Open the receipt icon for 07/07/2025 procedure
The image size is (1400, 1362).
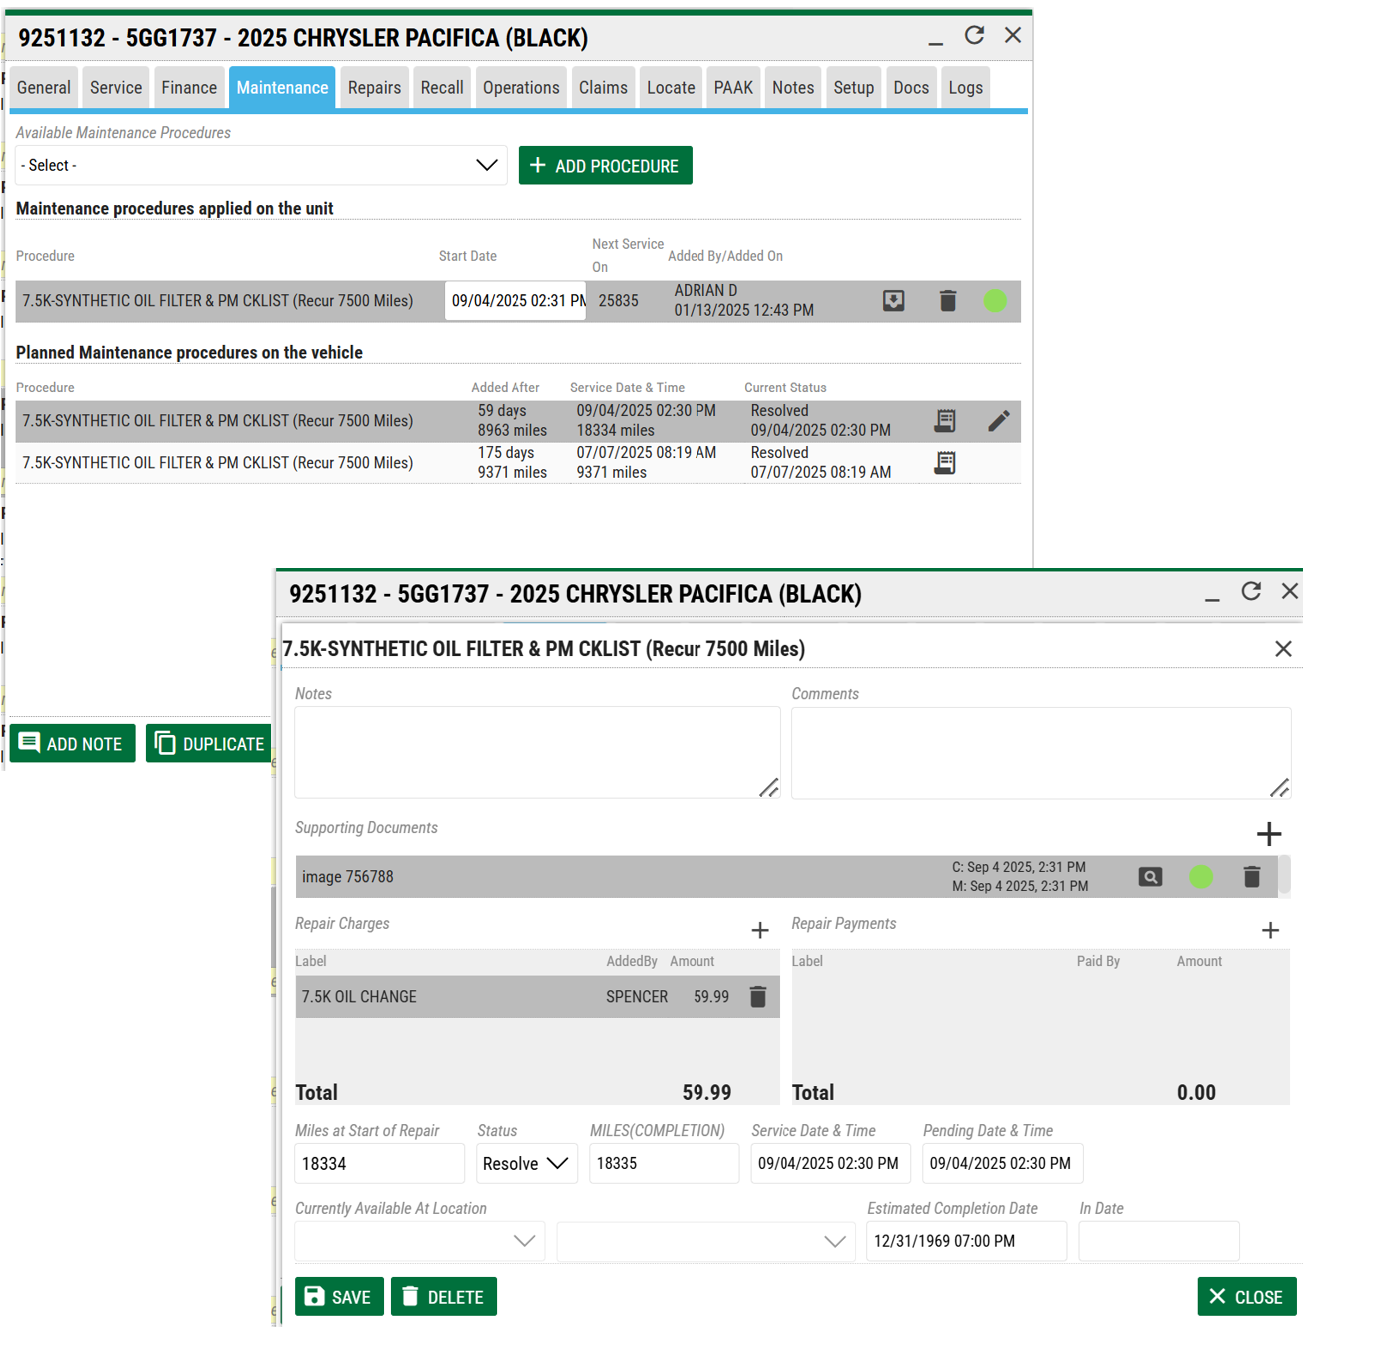click(944, 463)
